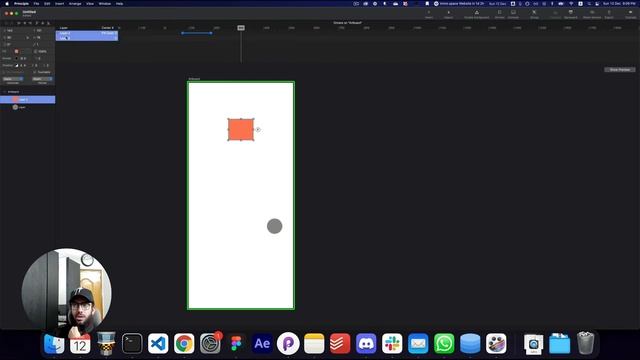
Task: Toggle the Media checkbox
Action: tap(35, 51)
